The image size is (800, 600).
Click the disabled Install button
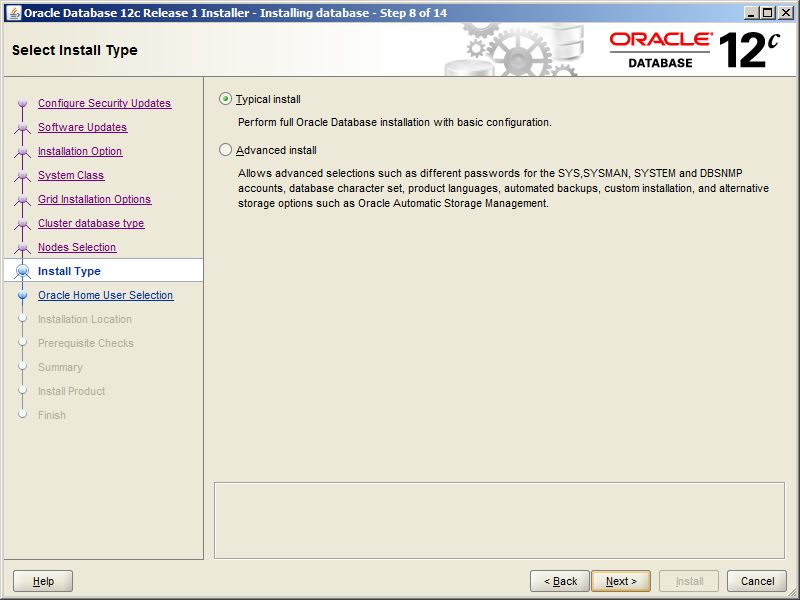coord(689,581)
